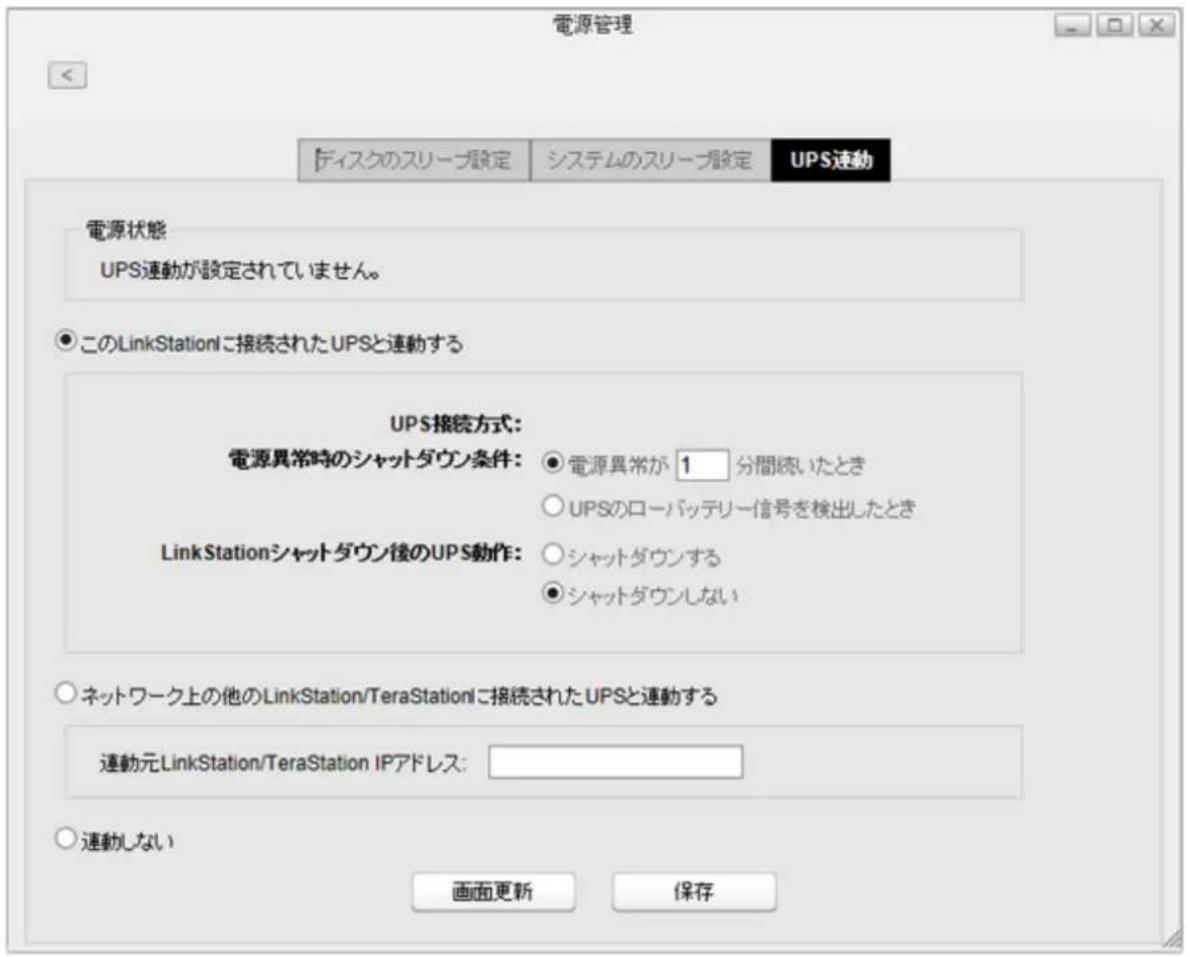Select ネットワーク上の他のLinkStation/TeraStation UPS option
The width and height of the screenshot is (1190, 957).
pos(66,693)
